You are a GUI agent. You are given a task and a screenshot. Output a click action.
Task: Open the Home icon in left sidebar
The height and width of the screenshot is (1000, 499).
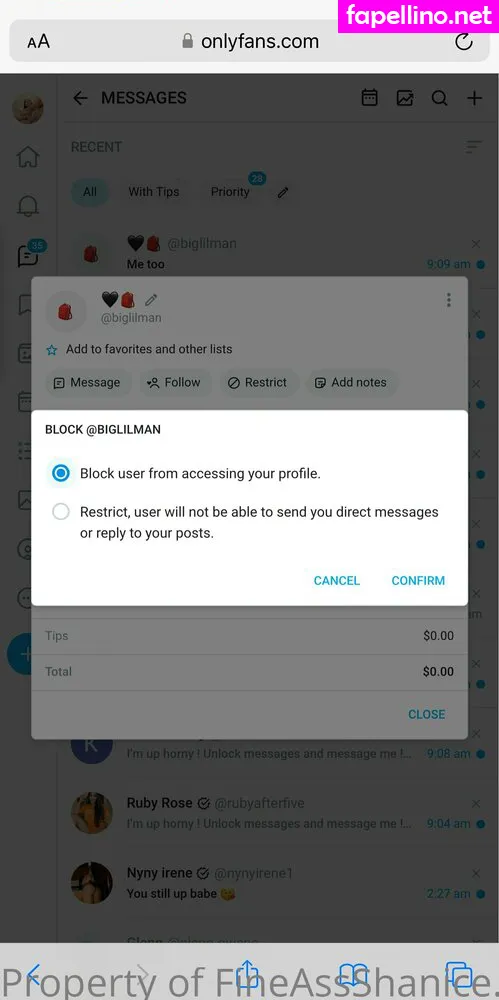(28, 157)
